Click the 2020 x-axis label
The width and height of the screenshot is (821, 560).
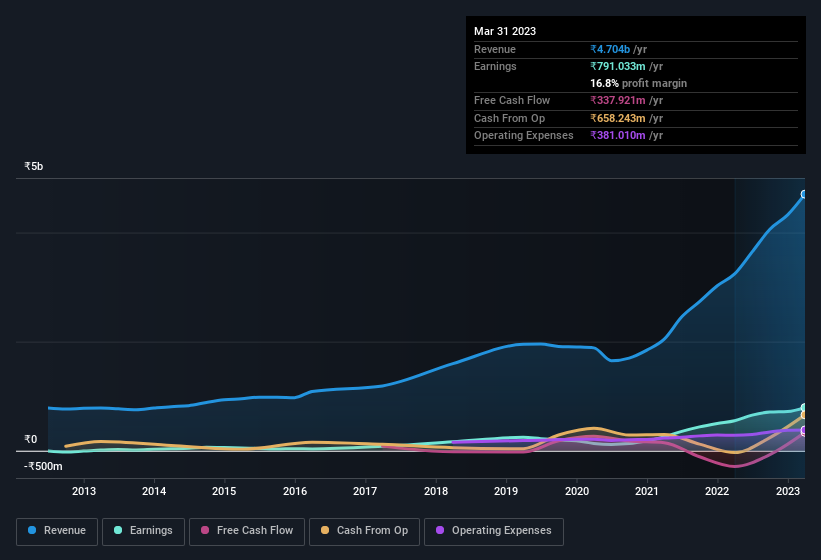coord(576,491)
